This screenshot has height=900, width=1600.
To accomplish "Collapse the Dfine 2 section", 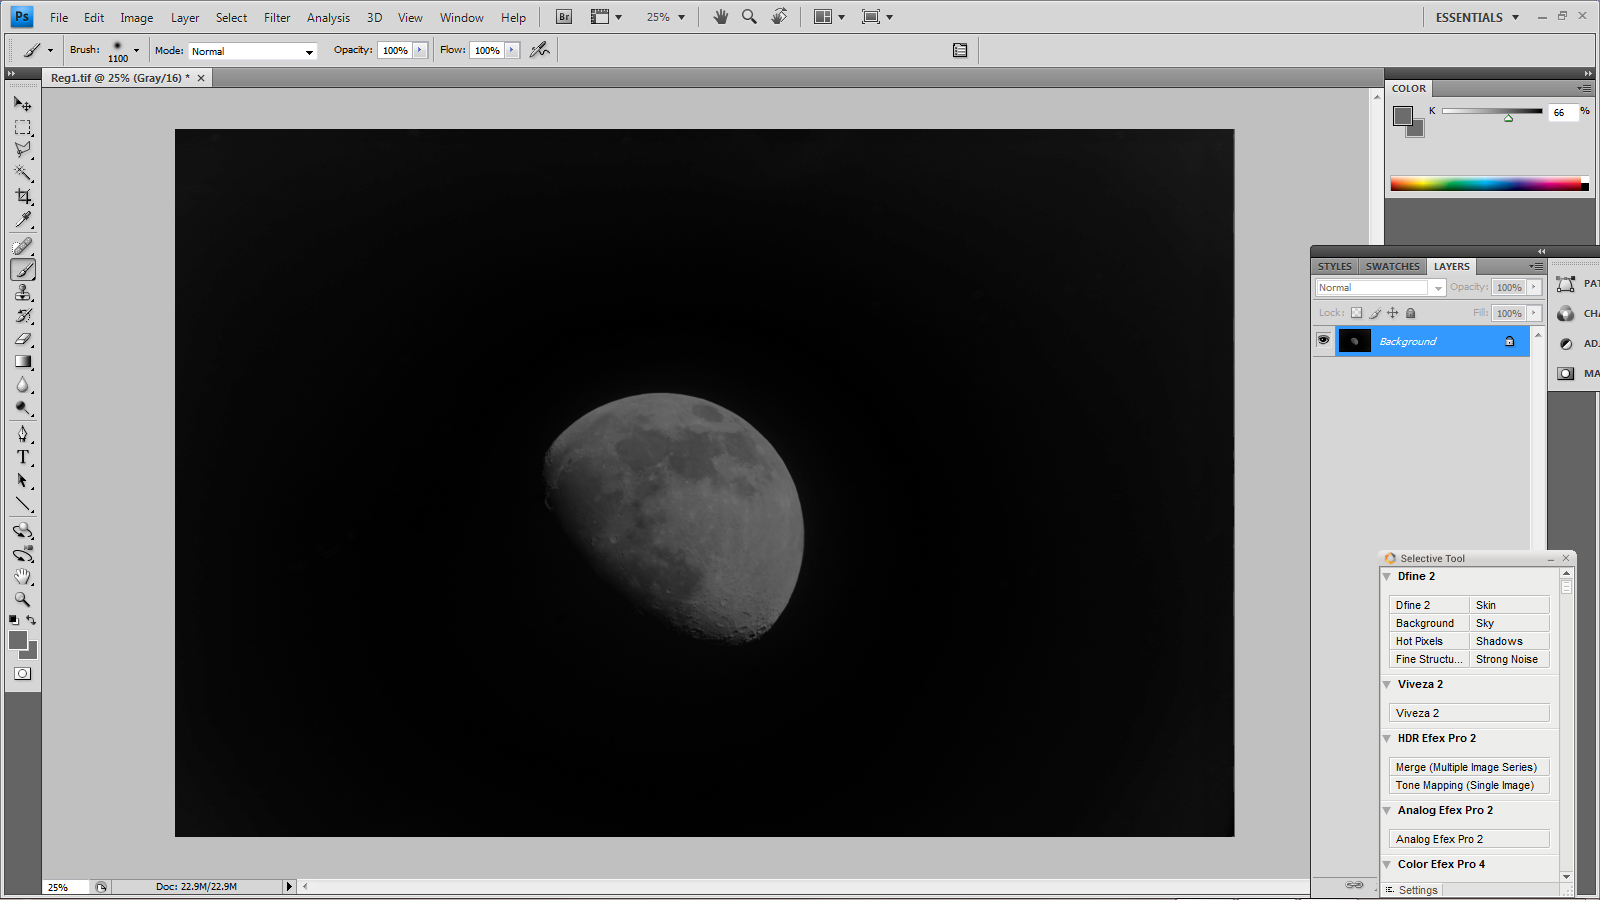I will coord(1387,576).
